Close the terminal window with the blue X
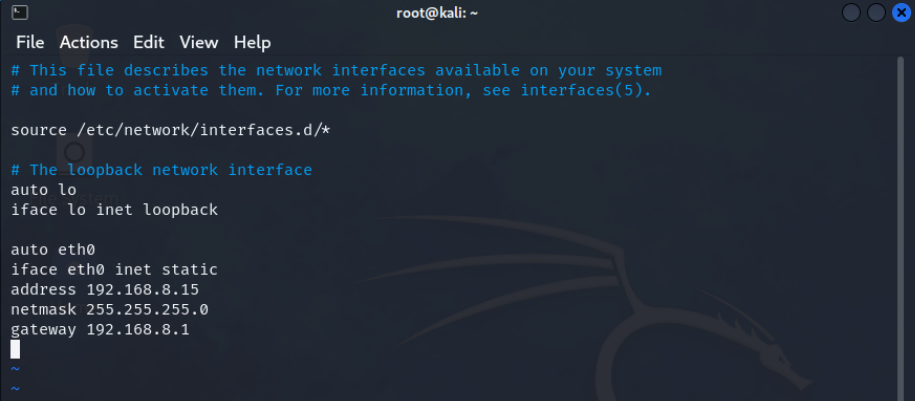This screenshot has height=401, width=915. [899, 13]
